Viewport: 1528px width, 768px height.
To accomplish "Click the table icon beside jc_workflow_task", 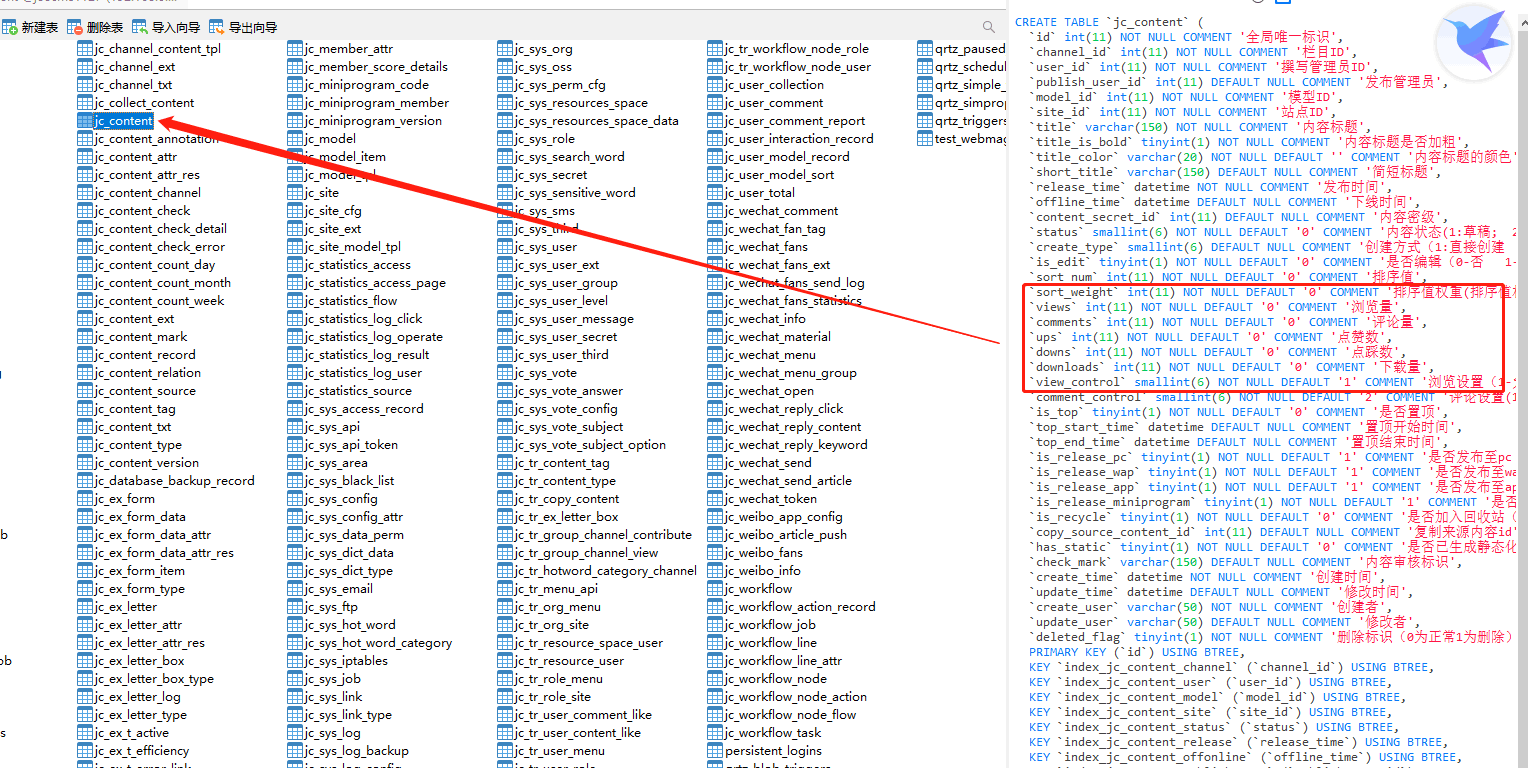I will click(x=715, y=733).
